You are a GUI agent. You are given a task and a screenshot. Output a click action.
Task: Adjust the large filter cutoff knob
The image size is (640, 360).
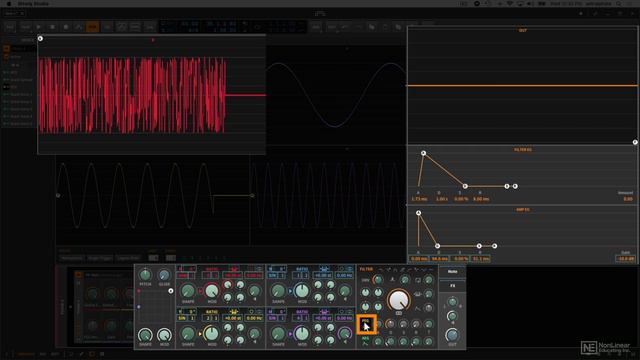click(398, 300)
